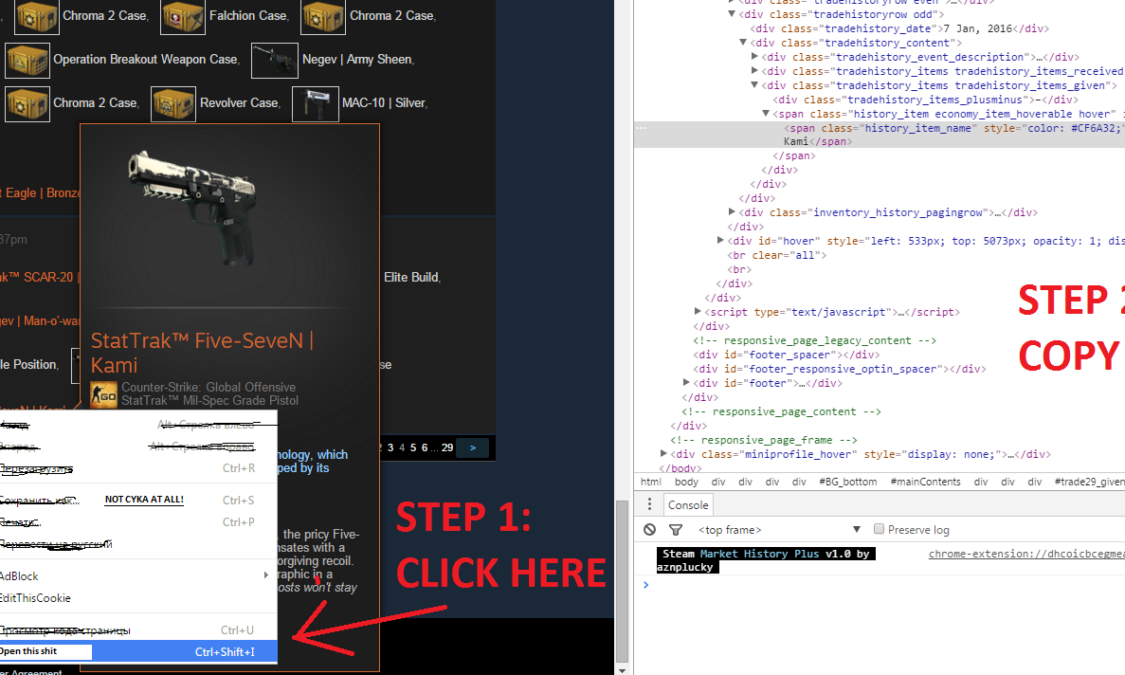This screenshot has height=675, width=1125.
Task: Click the MAC-10 Silver item icon
Action: point(316,104)
